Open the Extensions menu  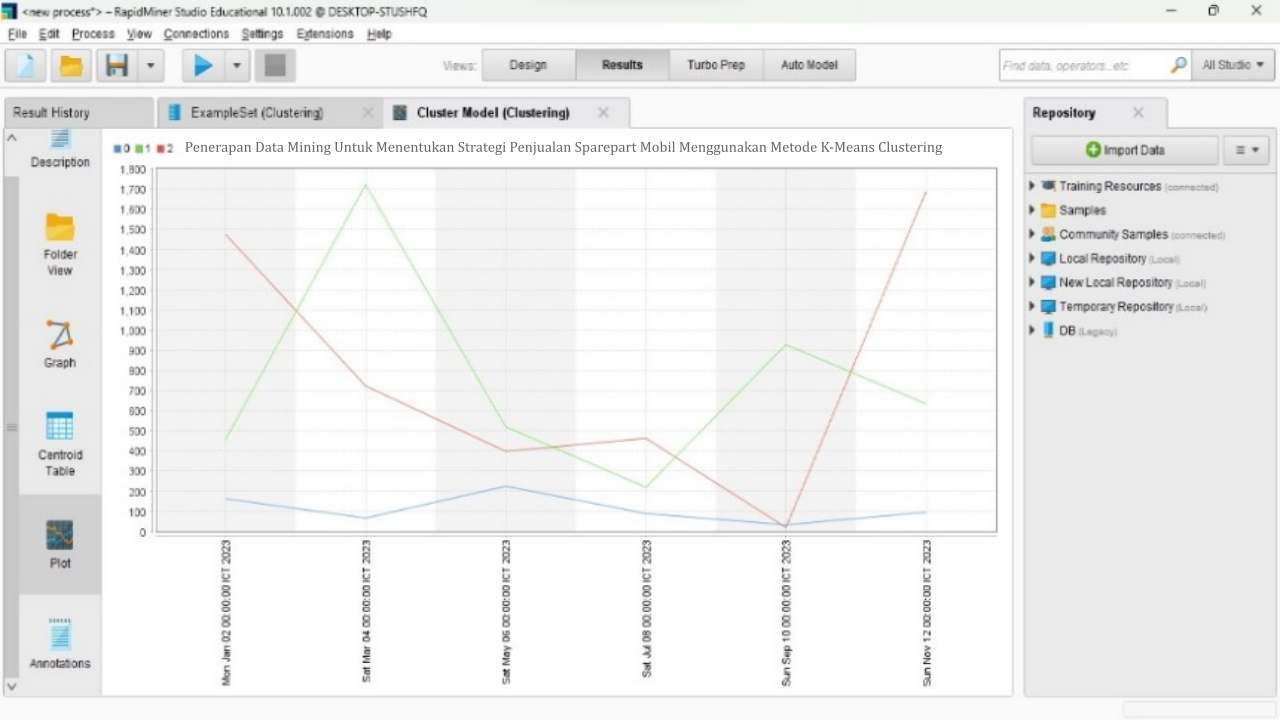tap(325, 34)
